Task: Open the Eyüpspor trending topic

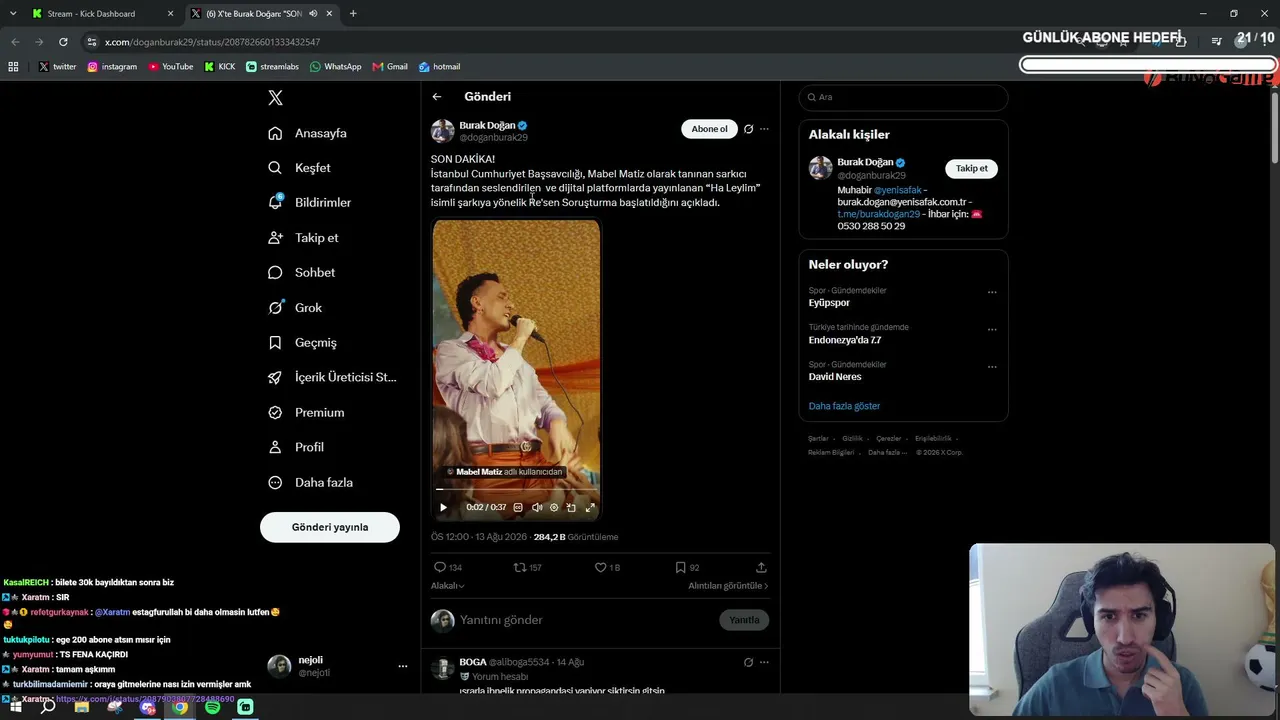Action: [x=829, y=303]
